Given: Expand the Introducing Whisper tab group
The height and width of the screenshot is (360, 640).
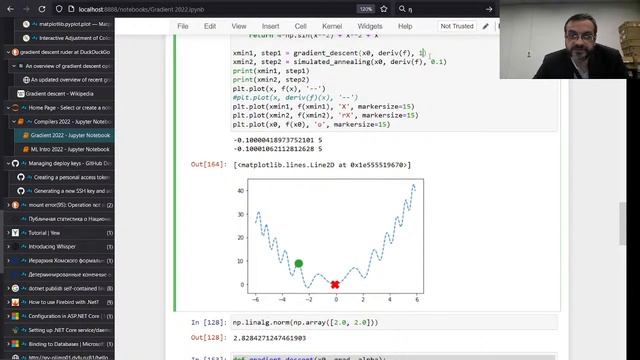Looking at the screenshot, I should click(8, 247).
